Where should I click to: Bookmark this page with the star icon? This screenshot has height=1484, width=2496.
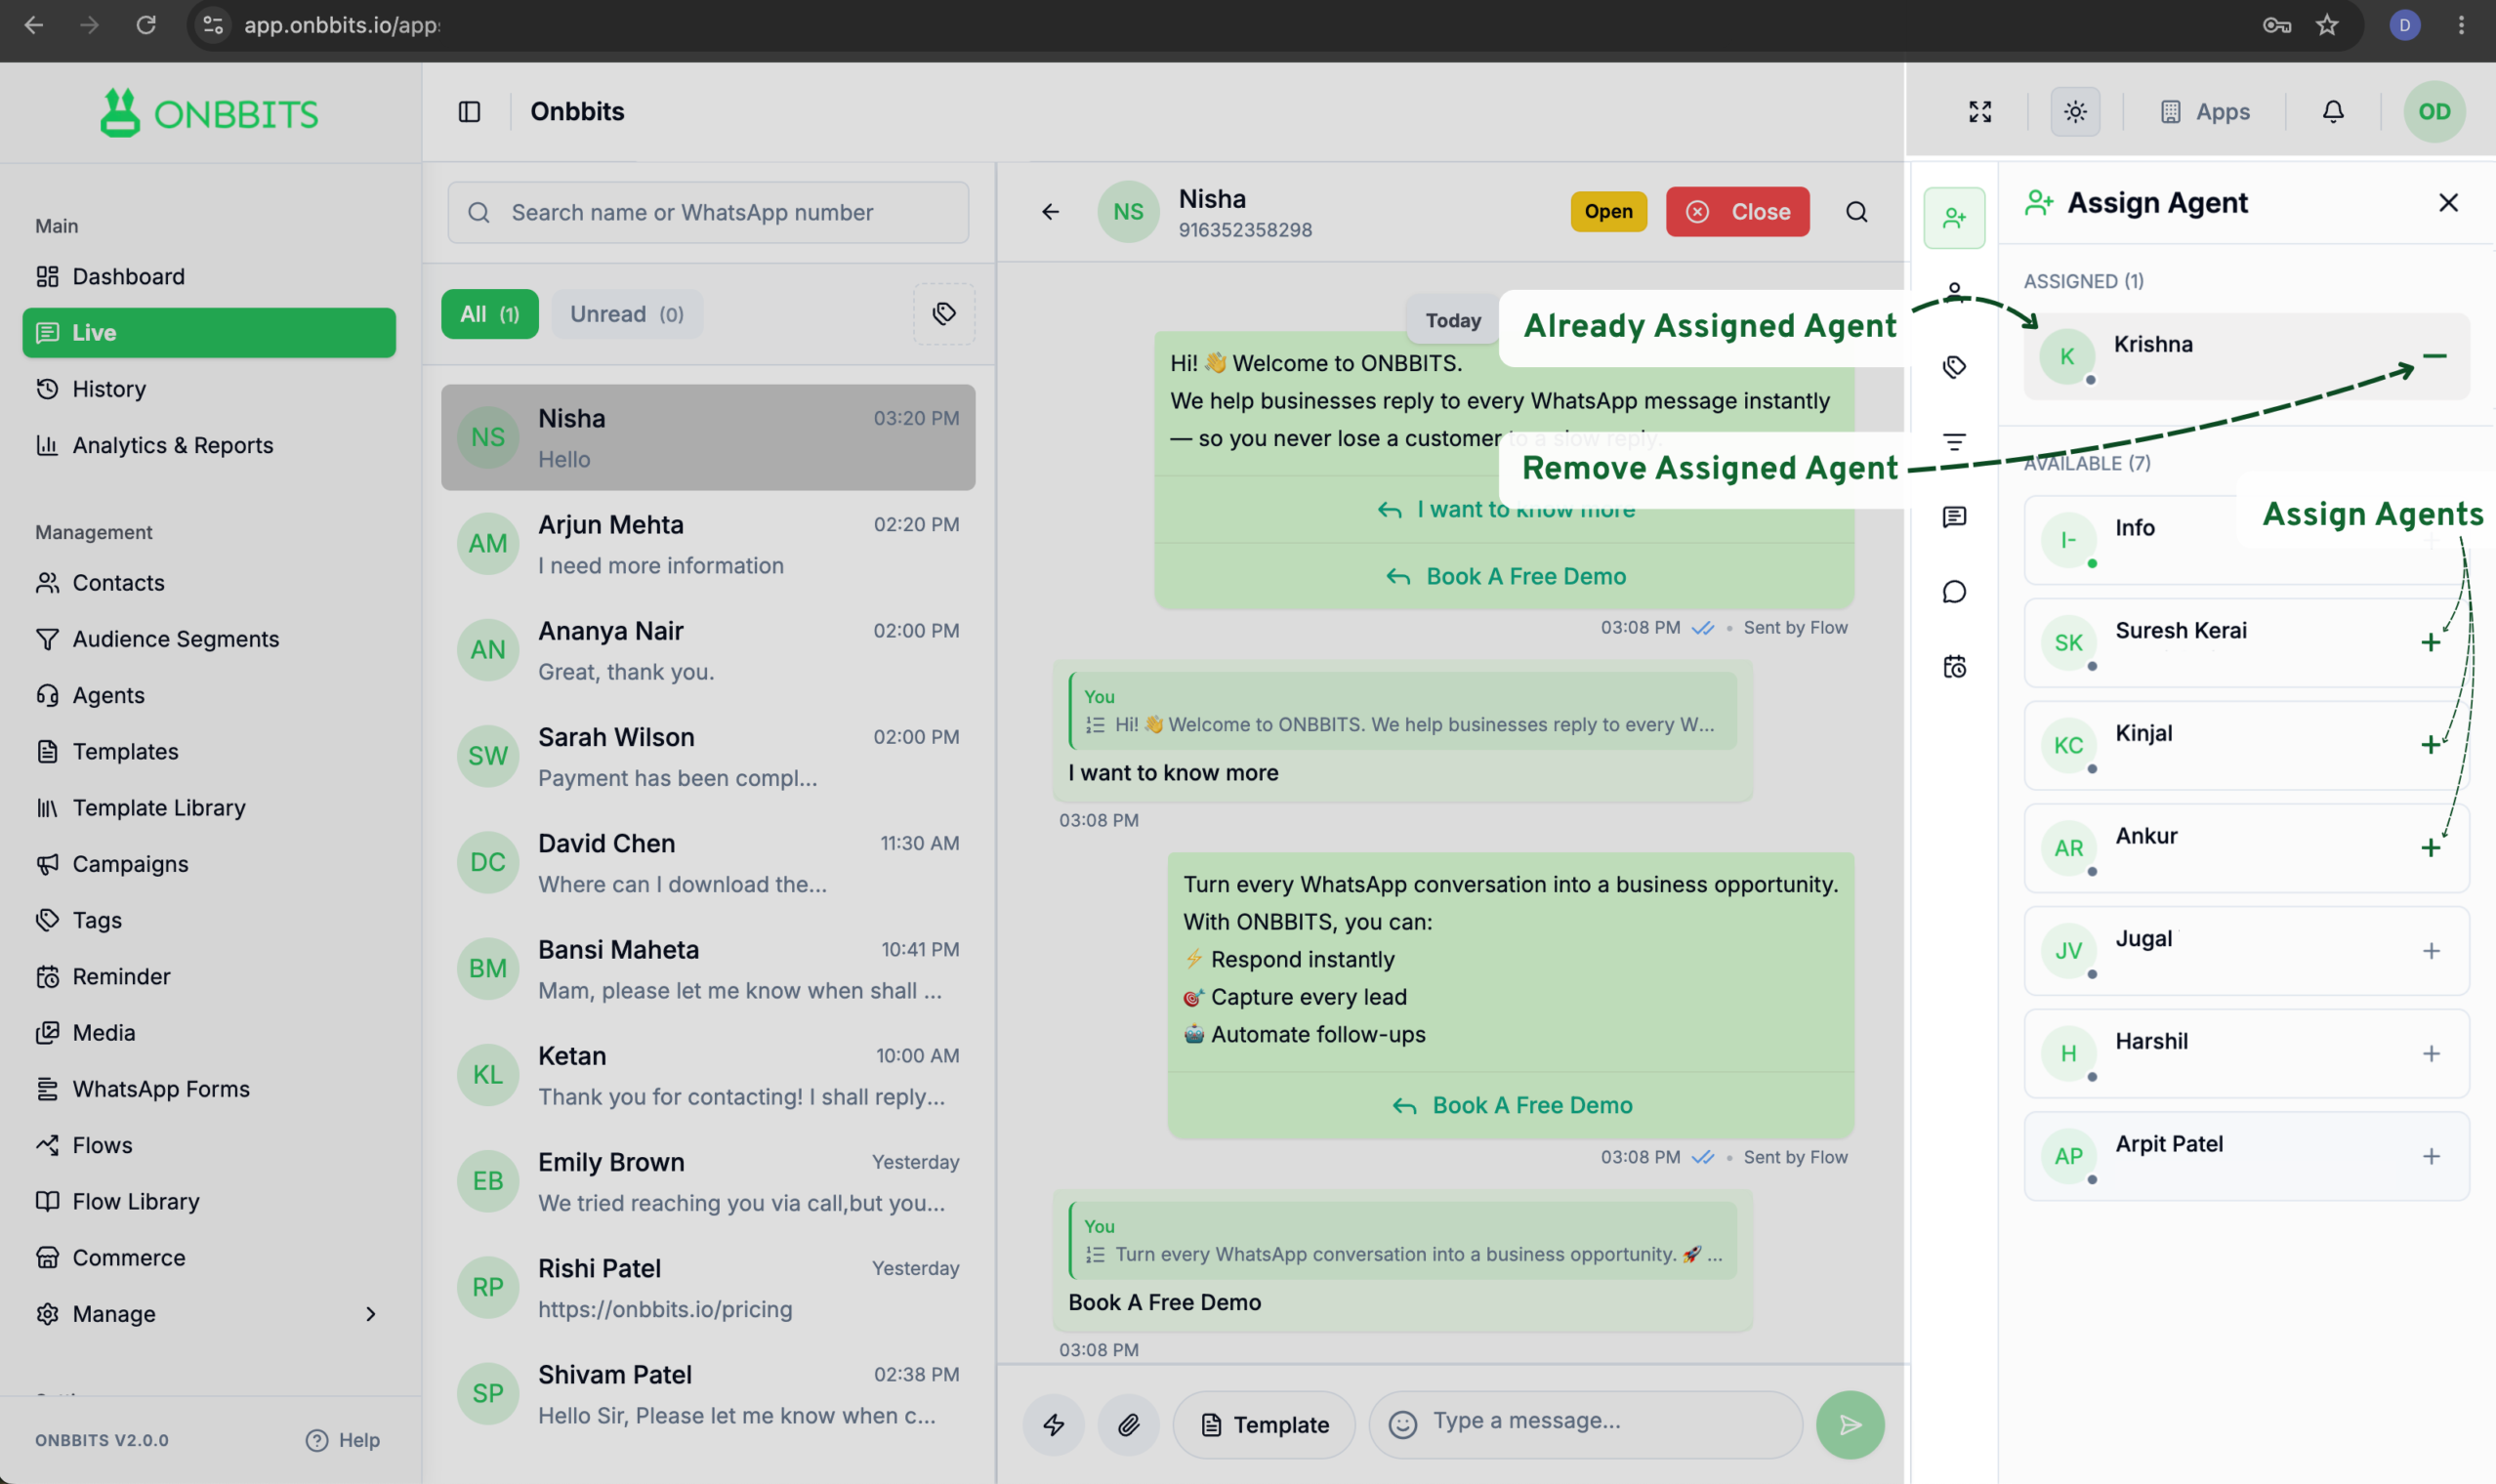pos(2327,25)
